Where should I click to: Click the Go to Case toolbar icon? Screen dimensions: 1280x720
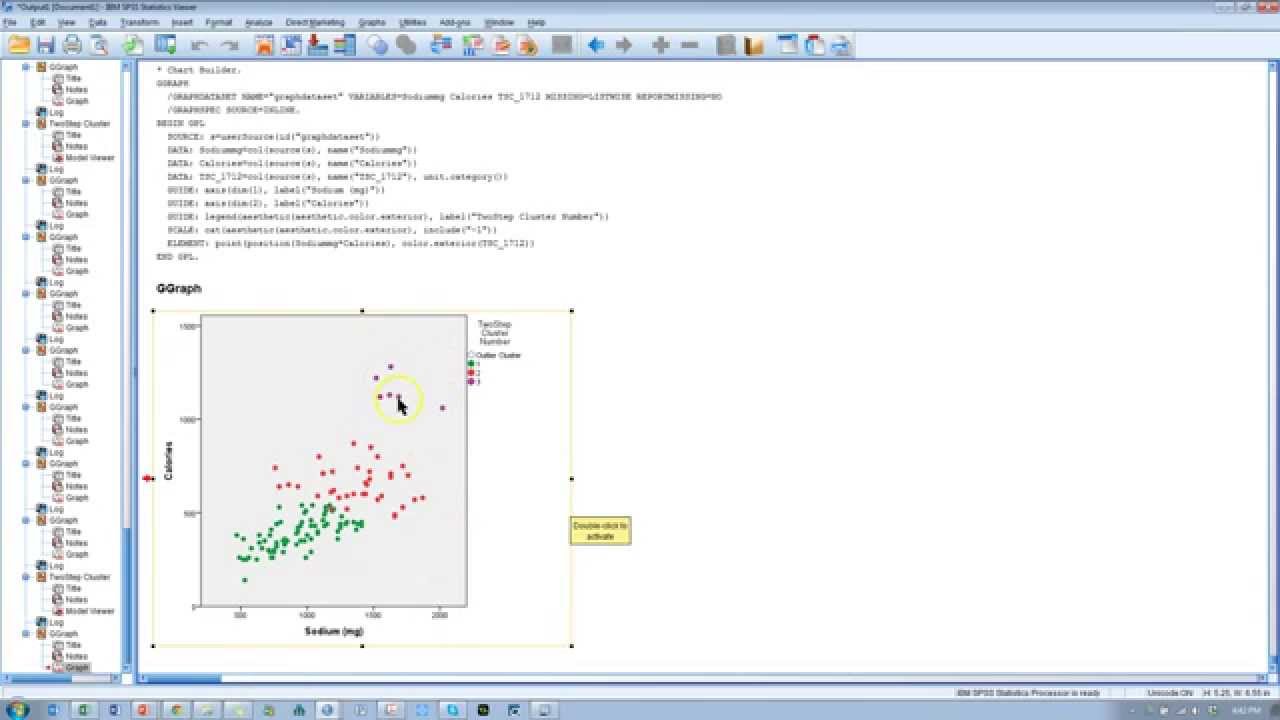coord(291,45)
